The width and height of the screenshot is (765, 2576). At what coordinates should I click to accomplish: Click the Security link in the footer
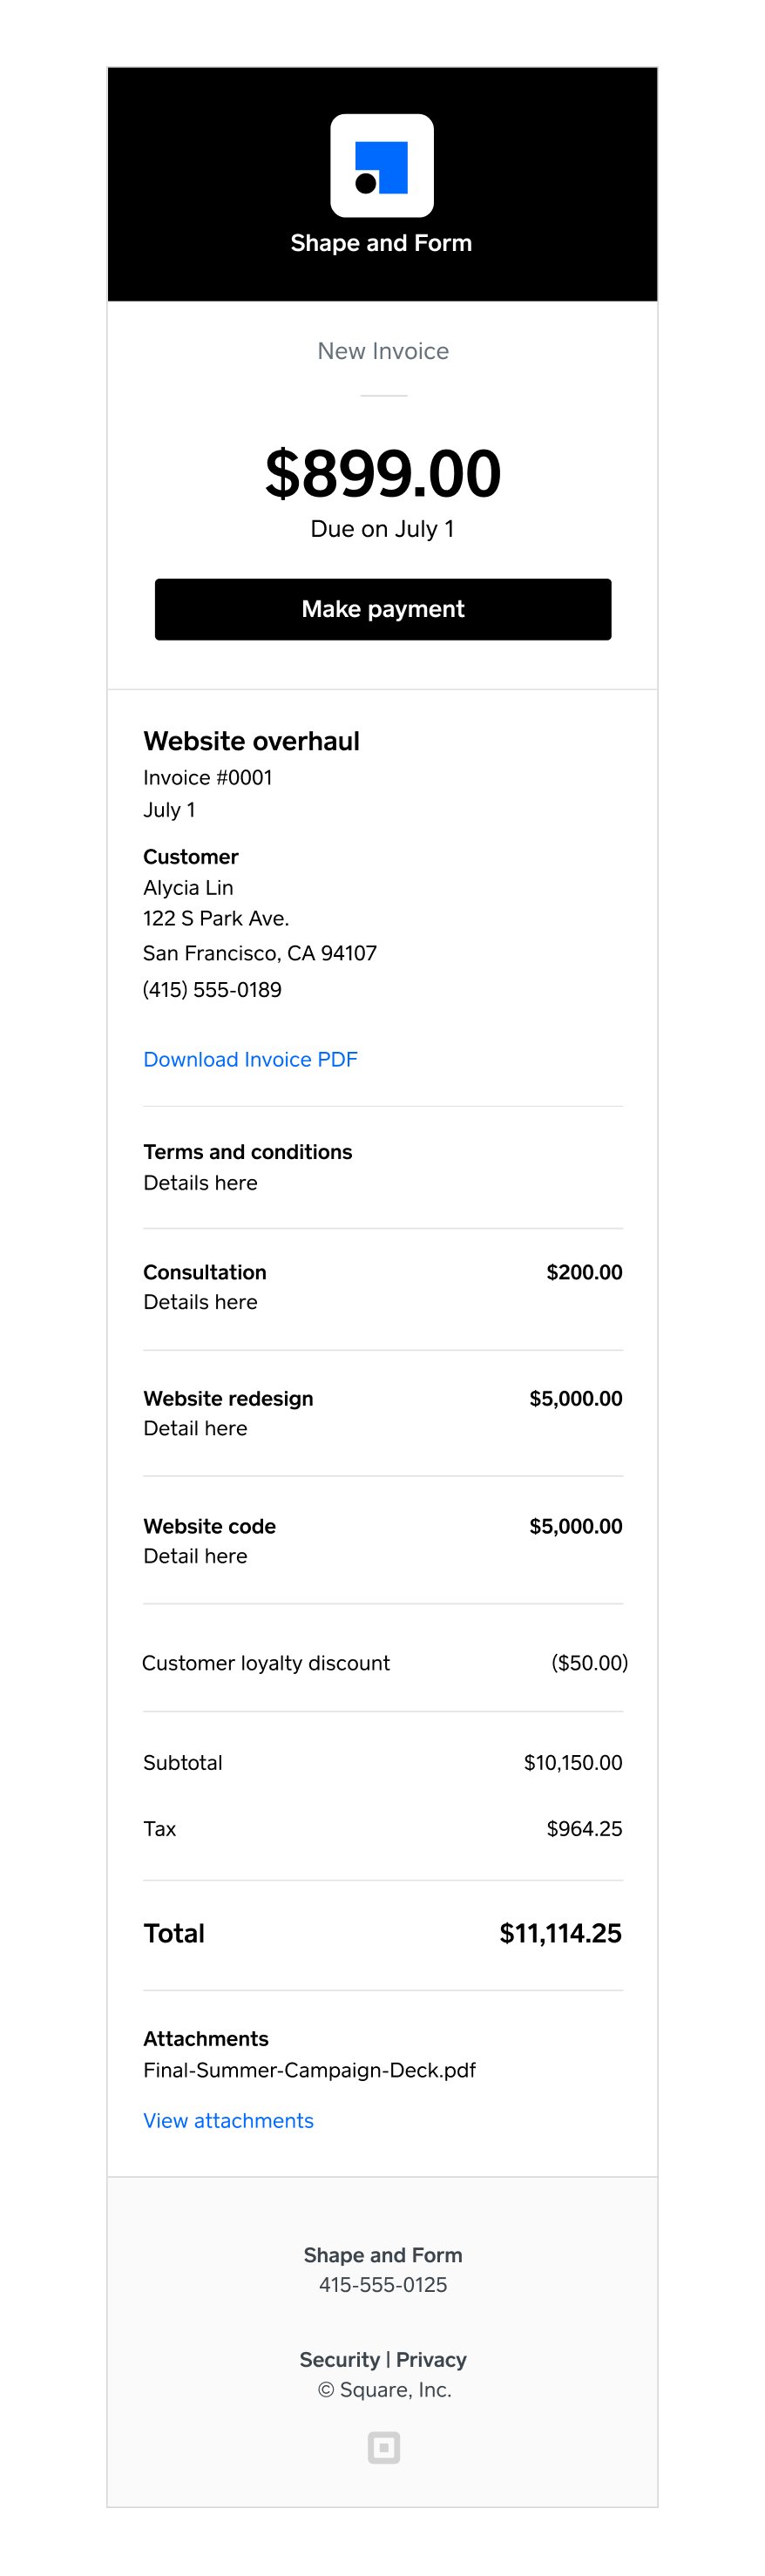point(340,2359)
